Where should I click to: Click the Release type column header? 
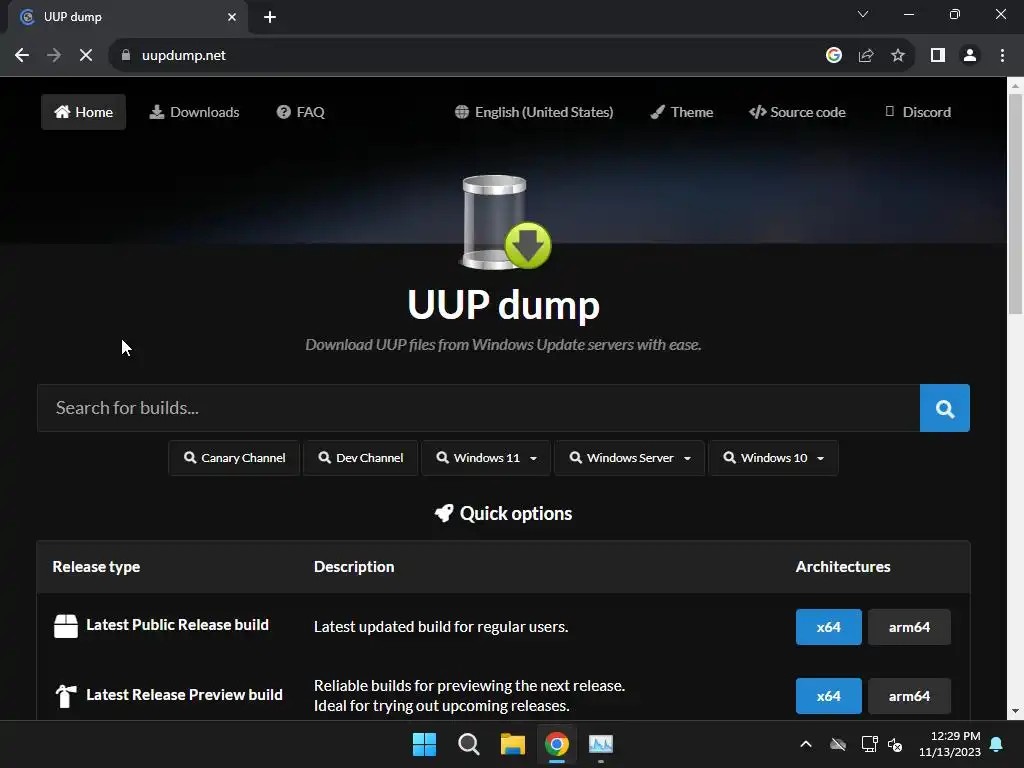[x=96, y=567]
